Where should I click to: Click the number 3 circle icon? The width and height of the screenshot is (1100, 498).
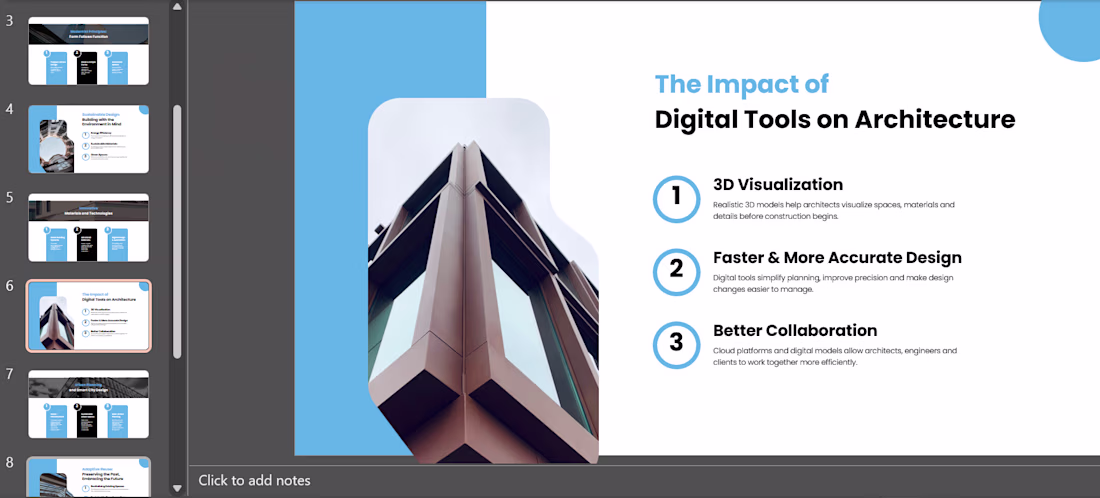(x=676, y=345)
